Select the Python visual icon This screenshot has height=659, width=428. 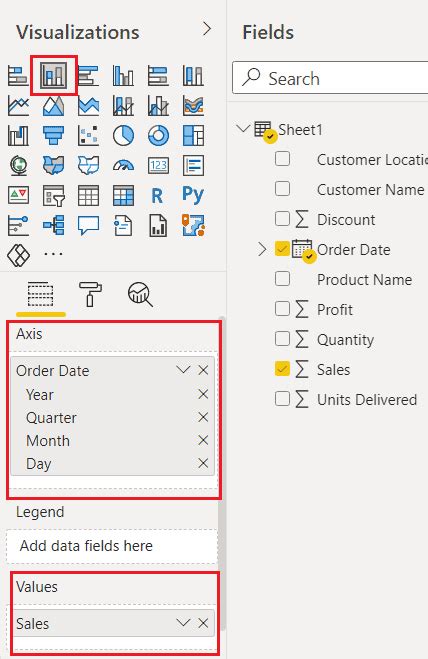tap(193, 195)
